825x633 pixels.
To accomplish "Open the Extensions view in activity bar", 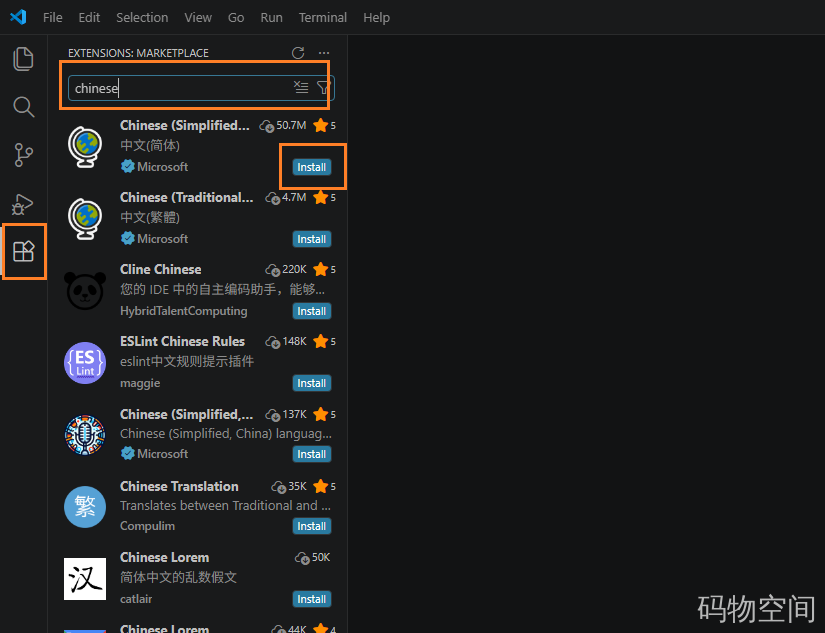I will pos(24,252).
